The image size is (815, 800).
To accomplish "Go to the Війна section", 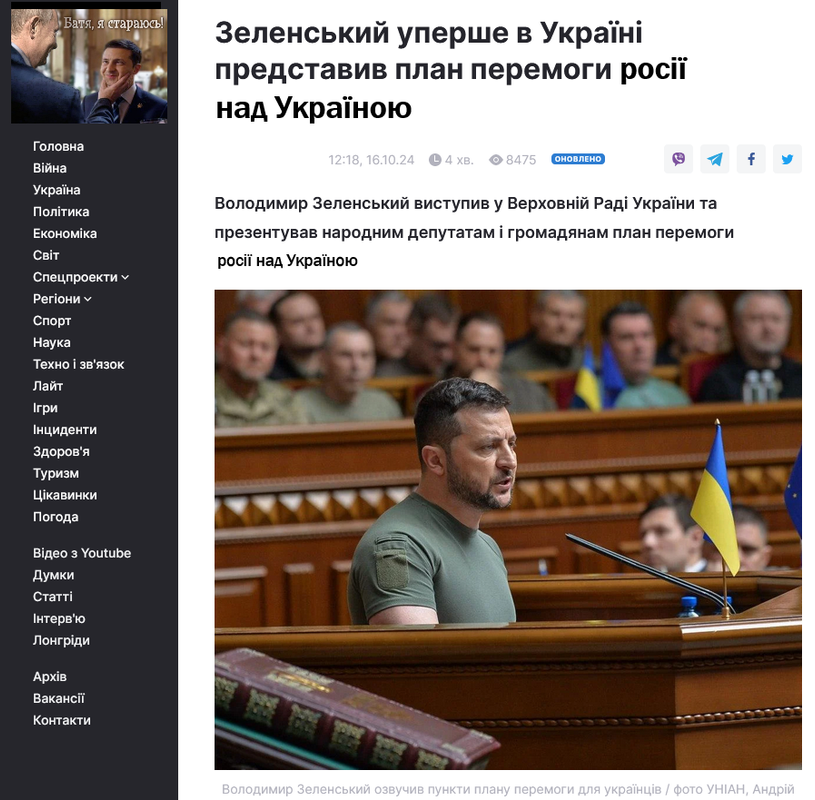I will point(50,168).
